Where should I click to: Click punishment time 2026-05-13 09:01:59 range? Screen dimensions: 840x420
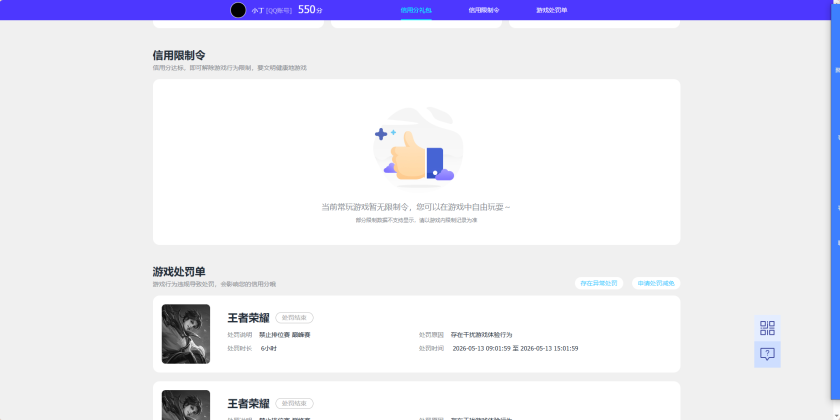[x=515, y=348]
